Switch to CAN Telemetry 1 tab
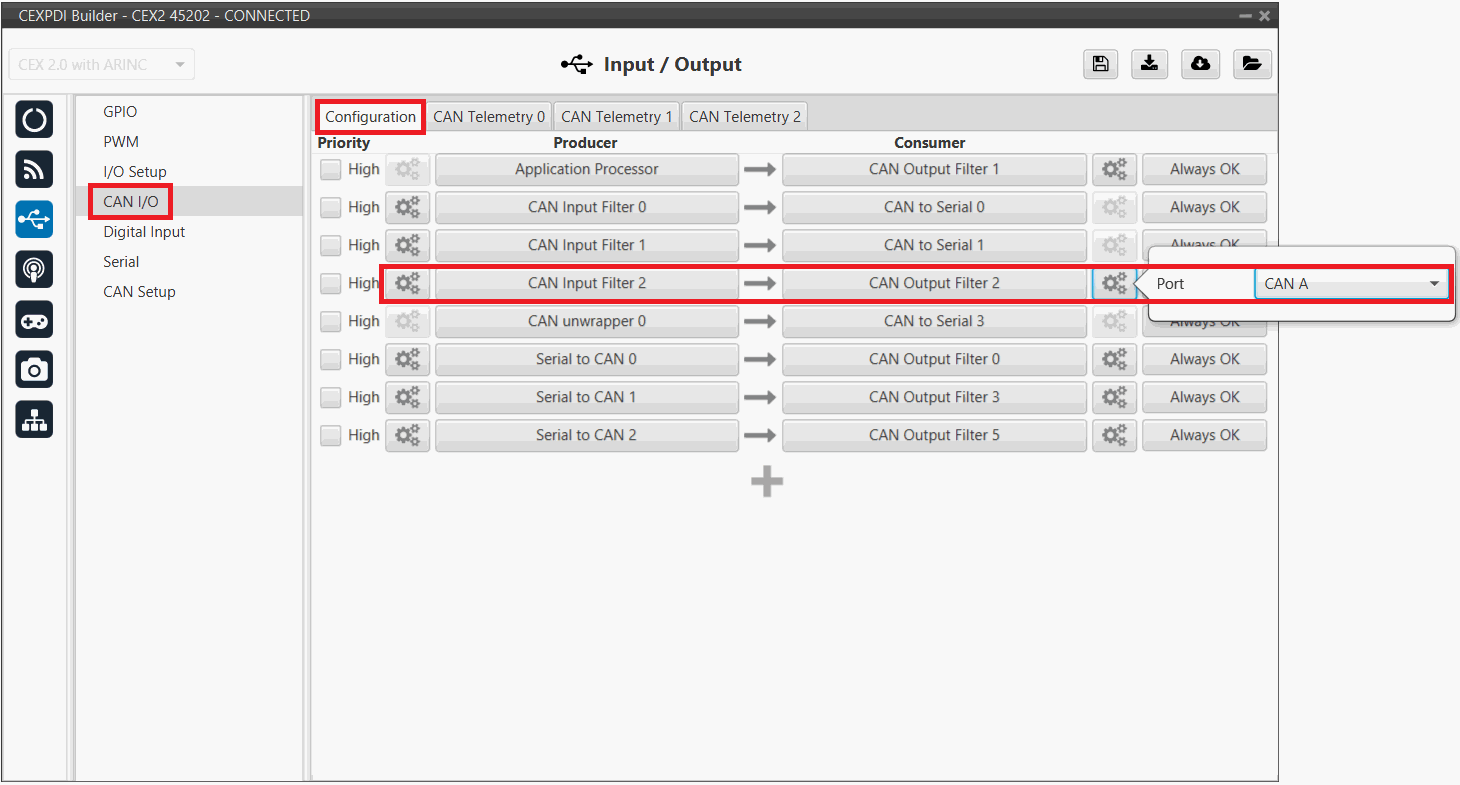Image resolution: width=1460 pixels, height=785 pixels. (x=616, y=117)
